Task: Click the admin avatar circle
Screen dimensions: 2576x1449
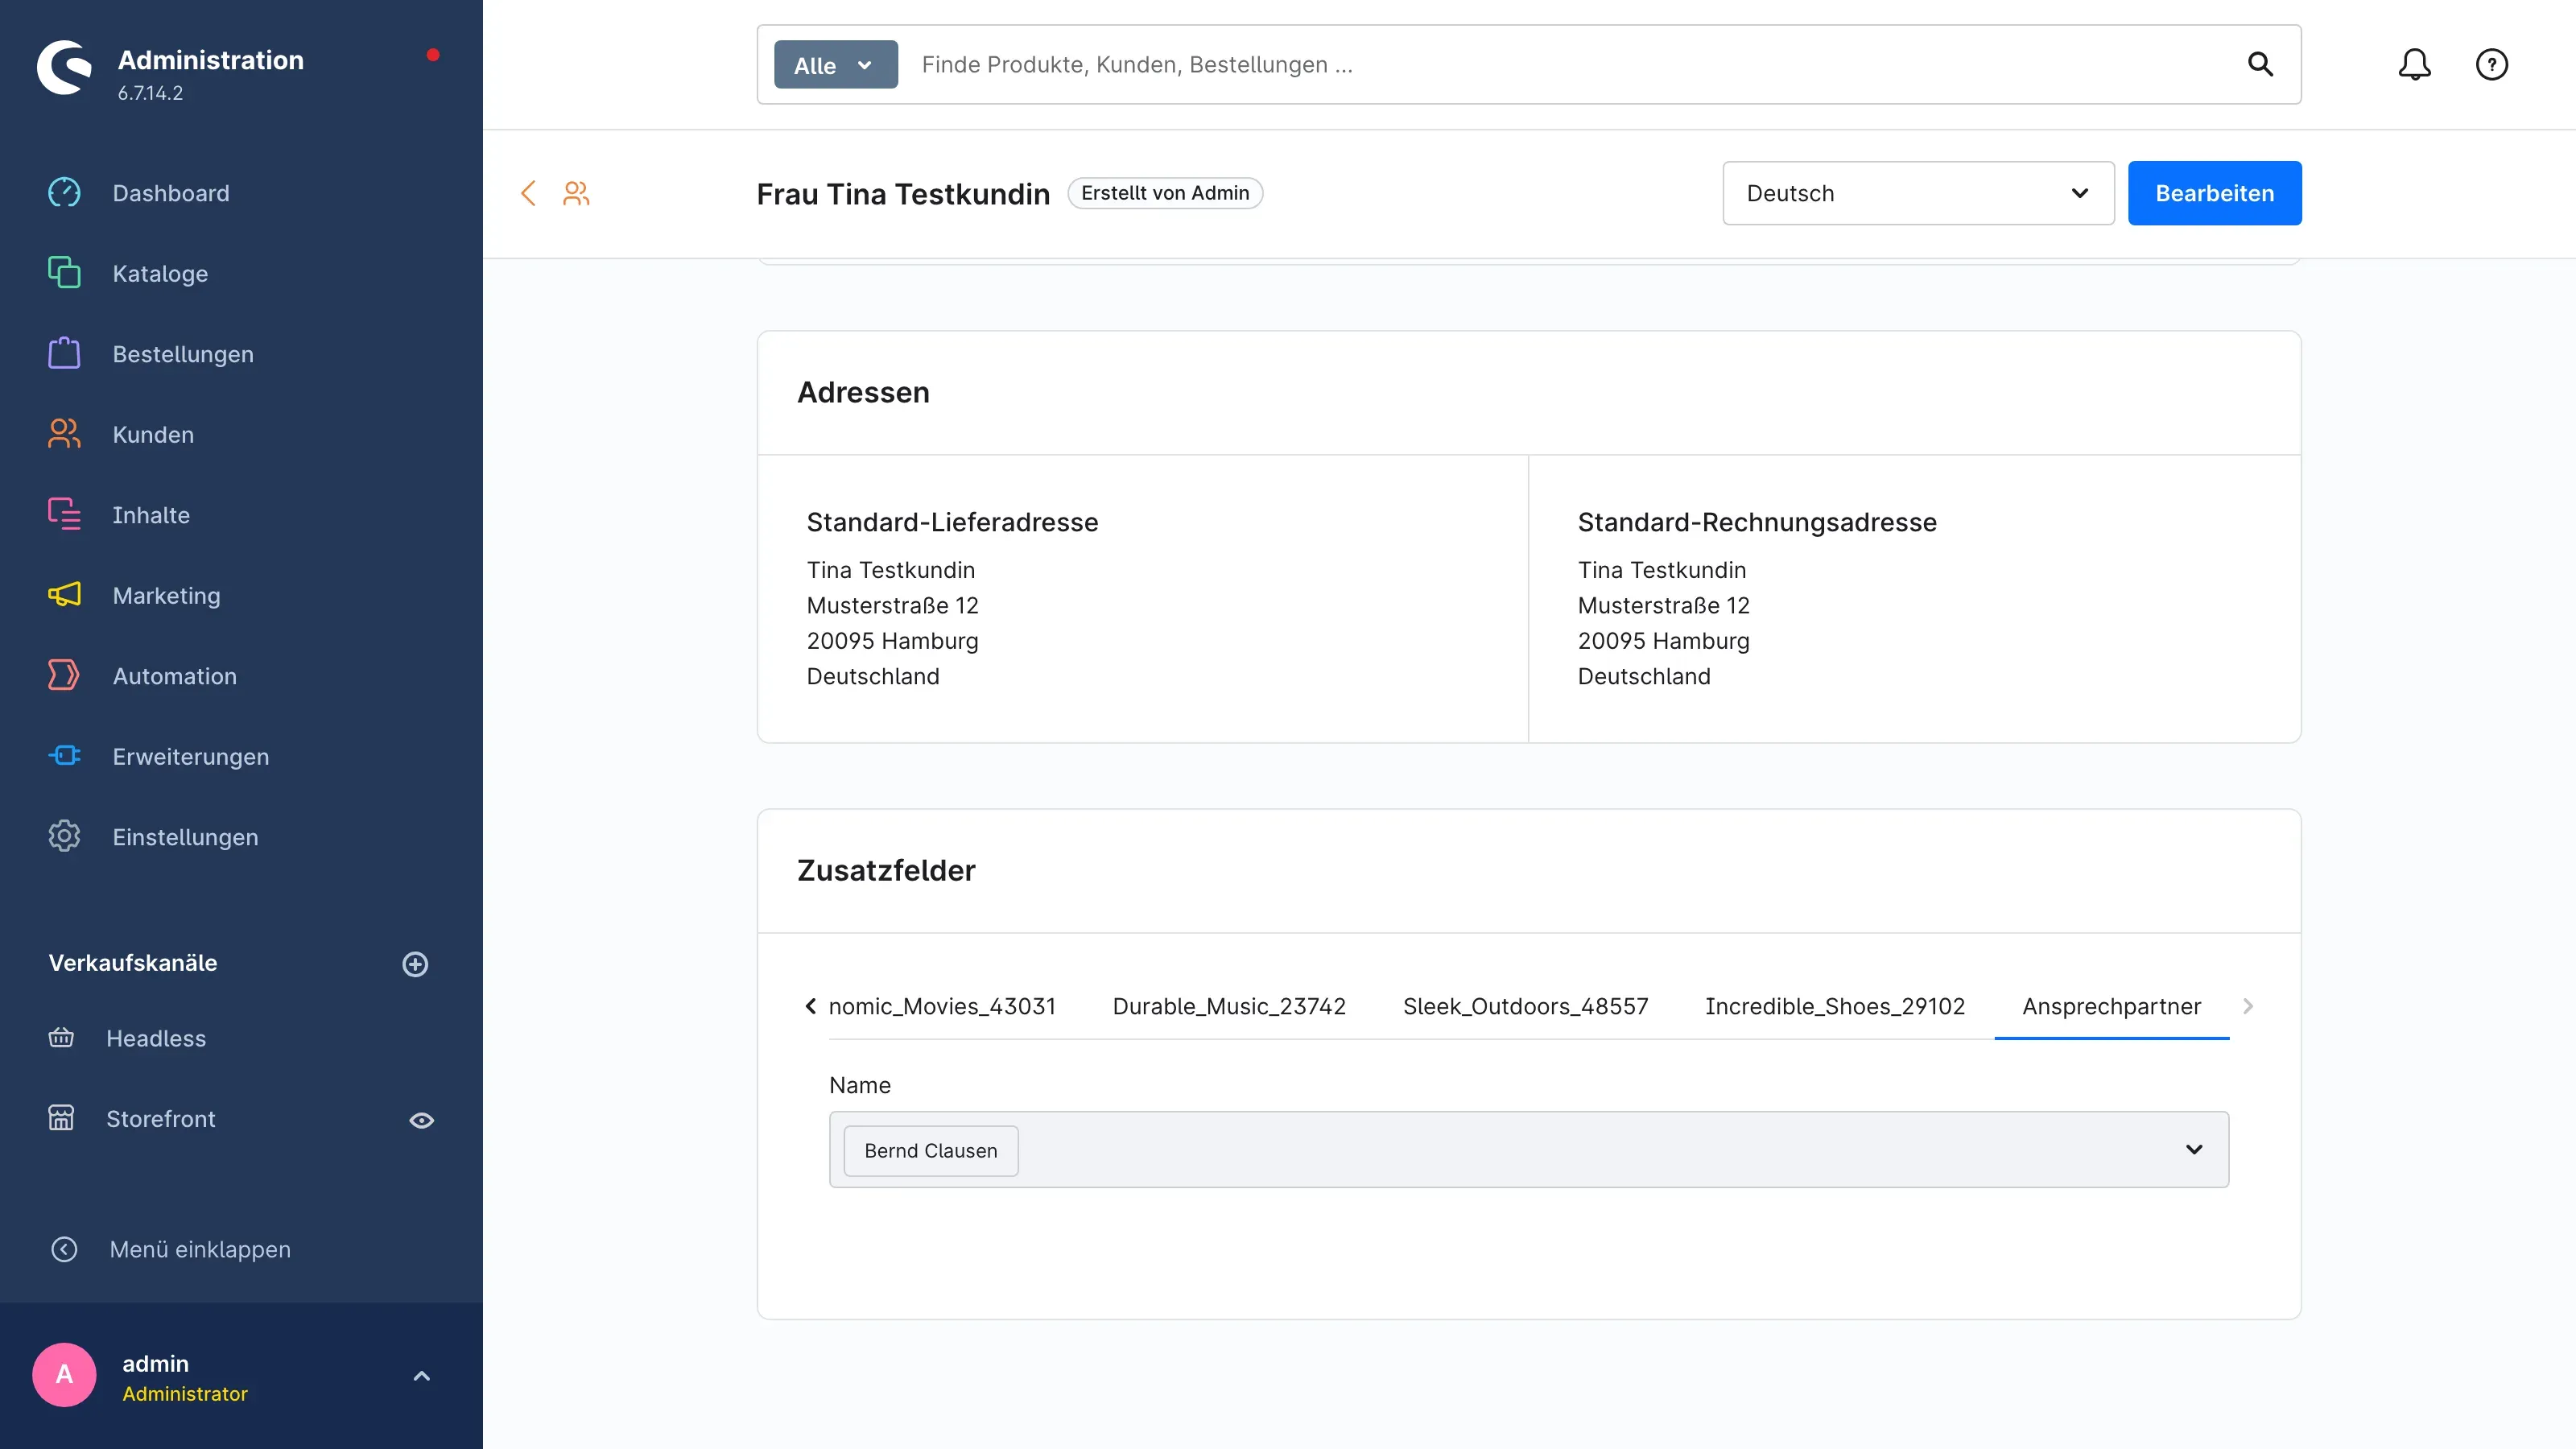Action: [x=64, y=1375]
